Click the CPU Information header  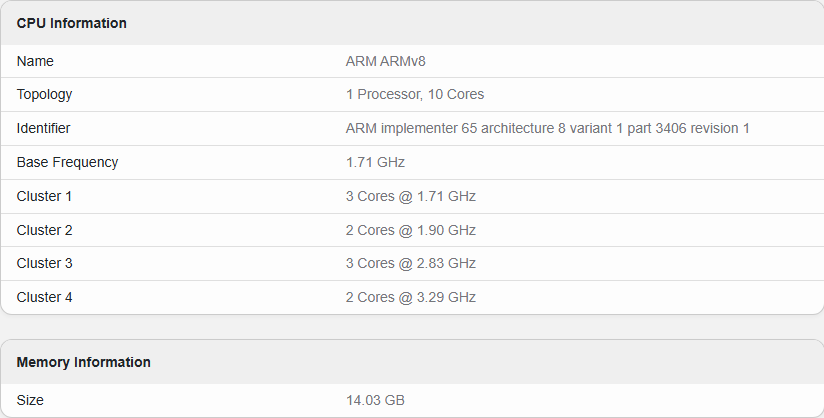click(71, 23)
